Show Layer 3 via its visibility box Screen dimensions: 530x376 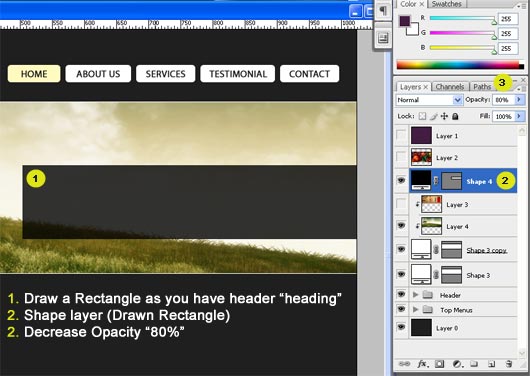[401, 204]
